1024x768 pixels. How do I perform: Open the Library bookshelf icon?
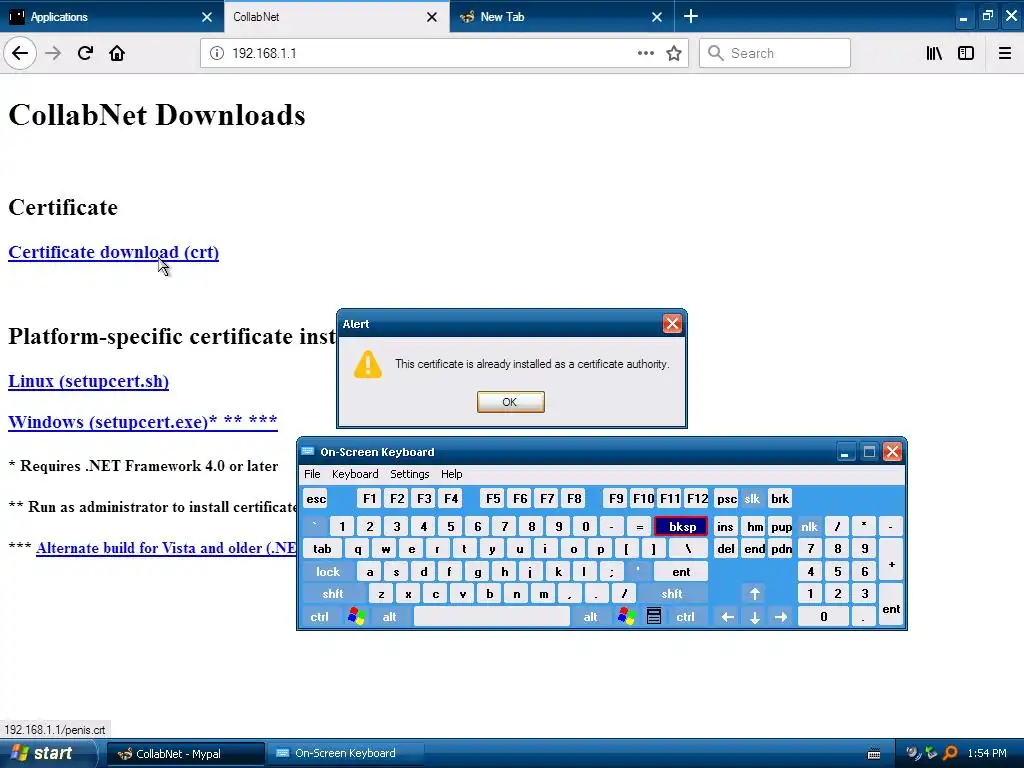click(934, 53)
